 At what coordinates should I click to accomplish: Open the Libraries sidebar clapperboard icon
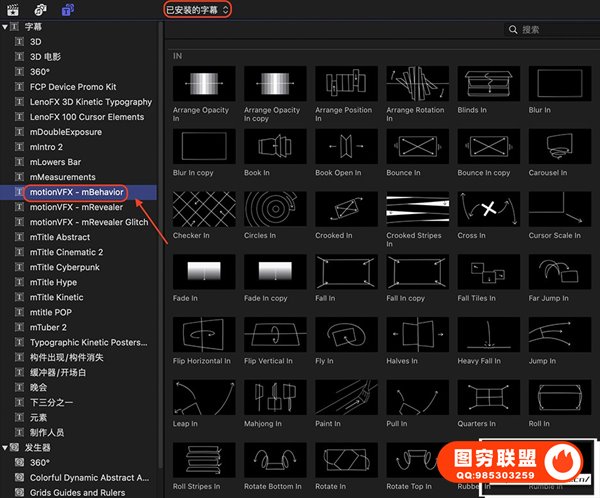(x=11, y=9)
